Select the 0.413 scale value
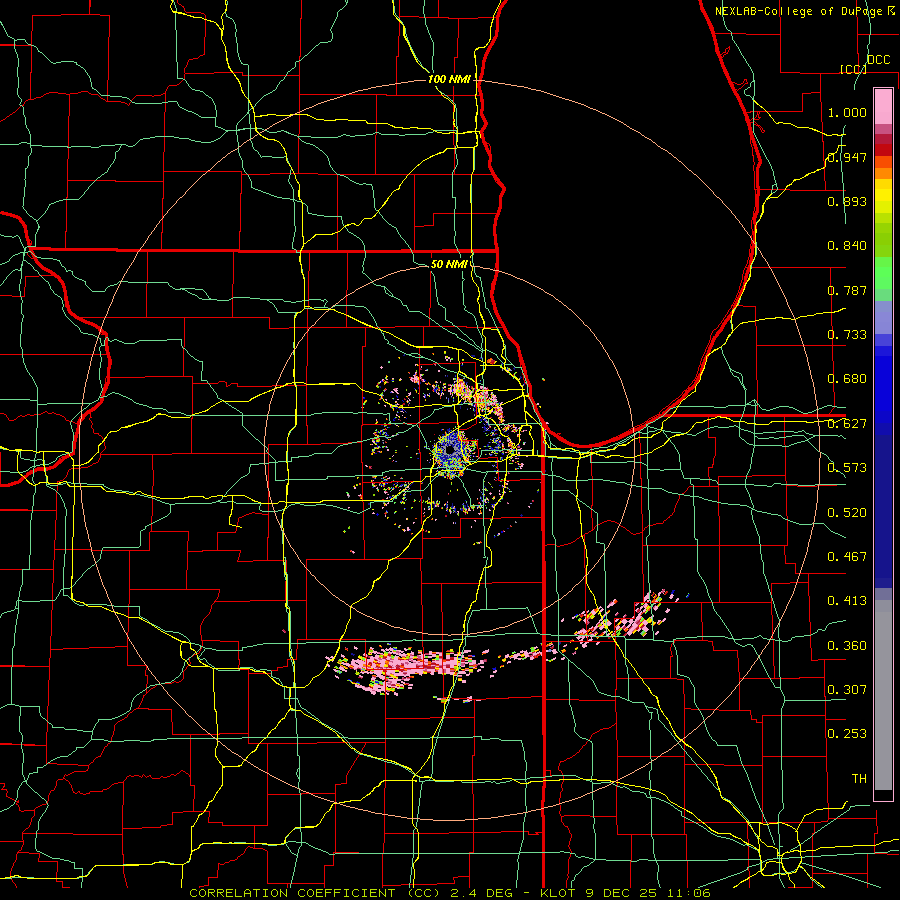The image size is (900, 900). (847, 601)
